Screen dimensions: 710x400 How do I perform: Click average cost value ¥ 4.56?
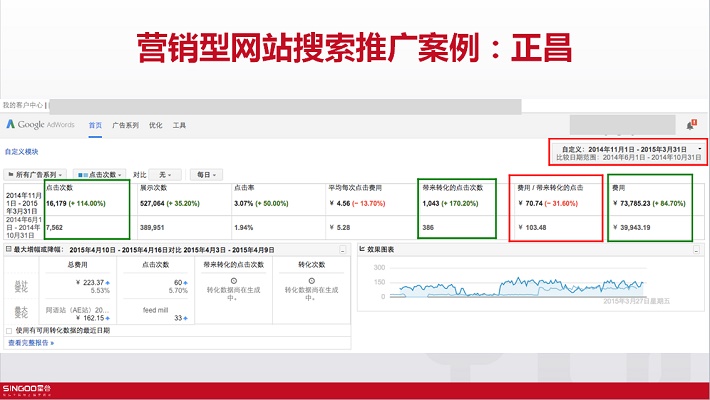click(340, 203)
